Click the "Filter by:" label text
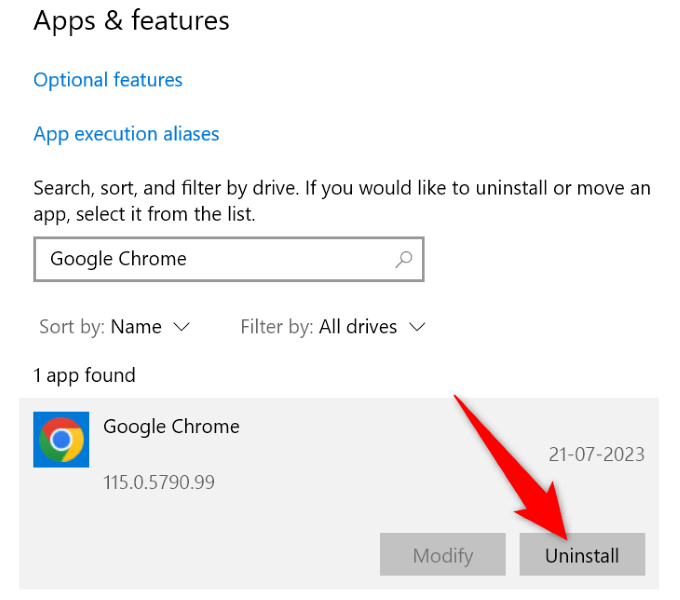 [277, 327]
